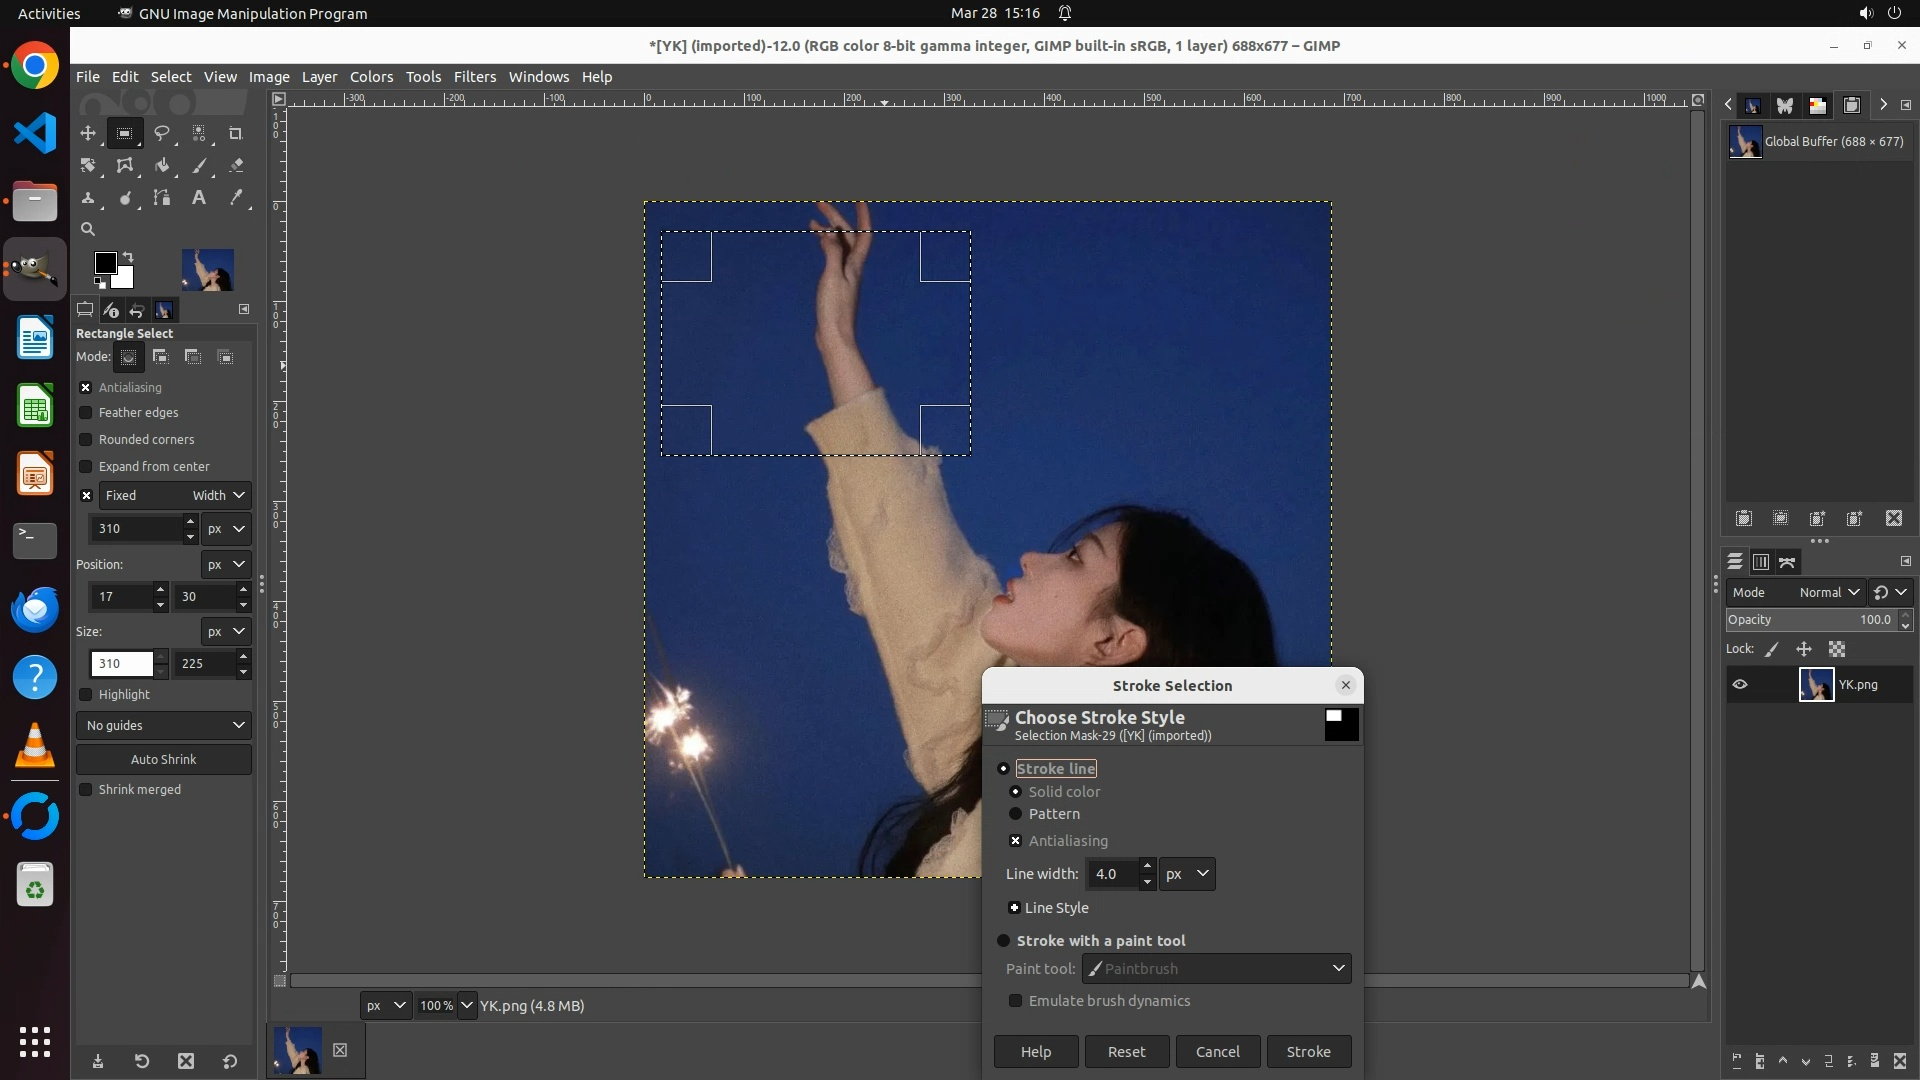Open the No guides dropdown
The image size is (1920, 1080).
coord(164,726)
